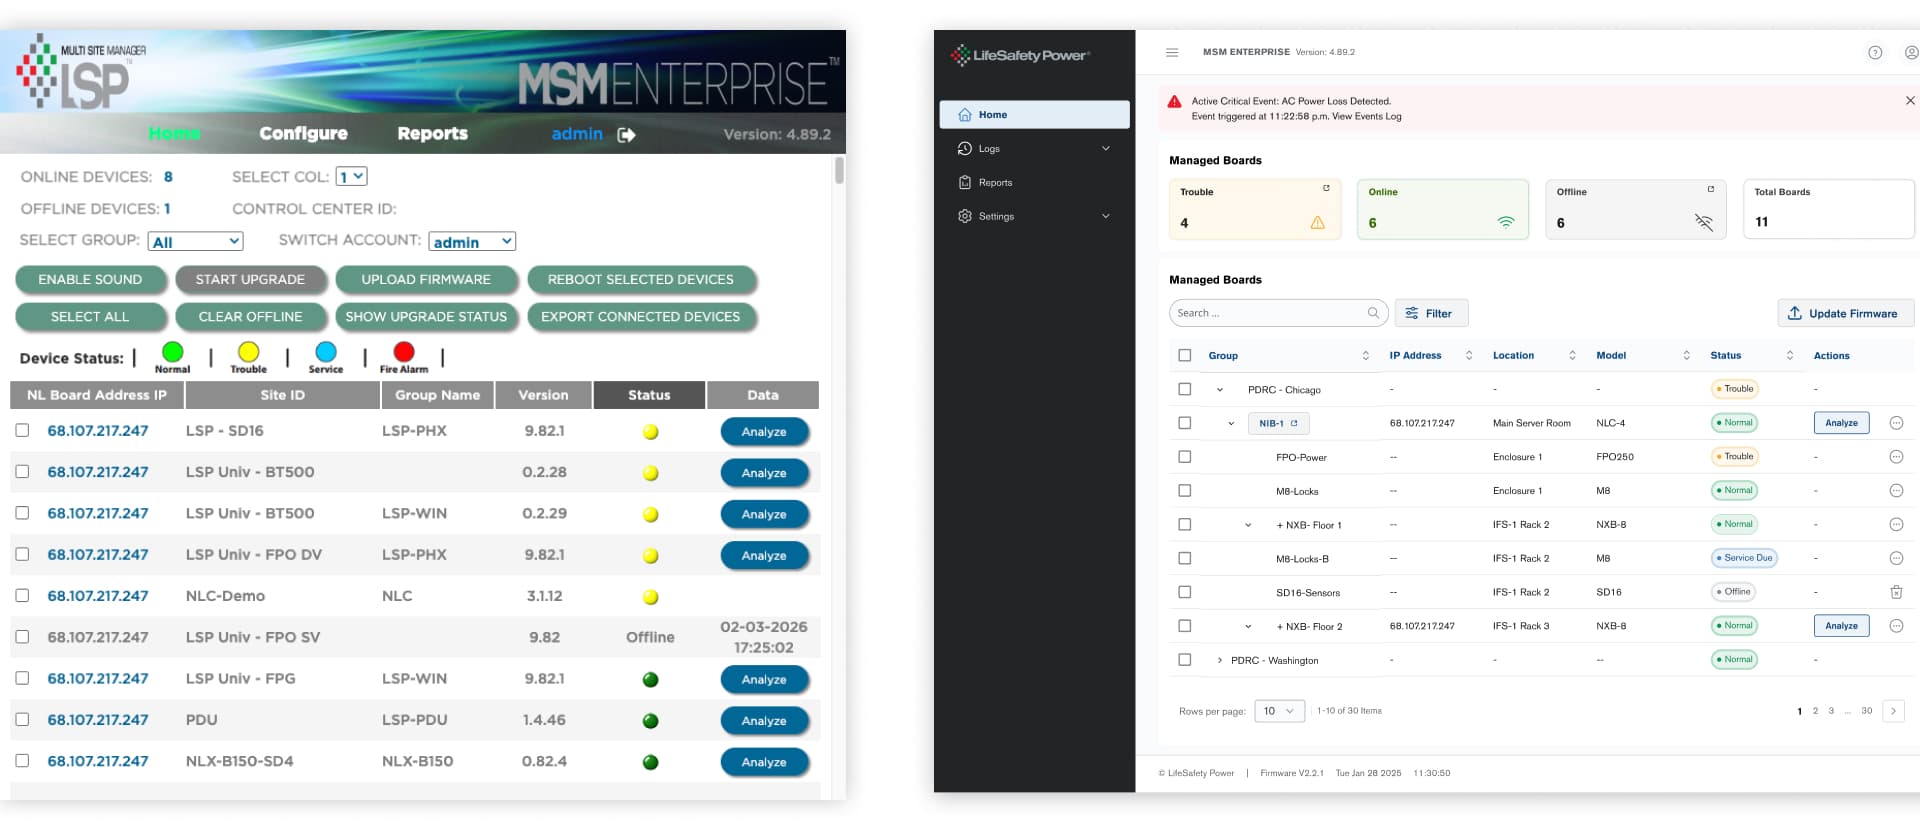Viewport: 1920px width, 823px height.
Task: Delete the SD16-Sensors row with trash icon
Action: [1896, 592]
